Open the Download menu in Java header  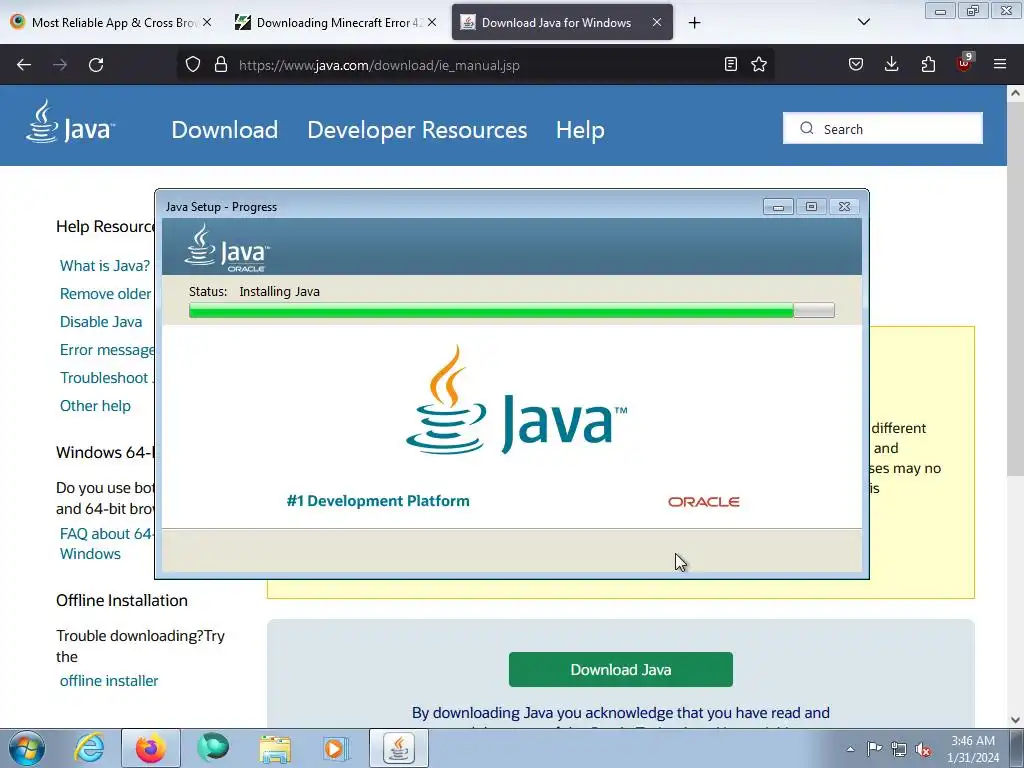coord(225,130)
